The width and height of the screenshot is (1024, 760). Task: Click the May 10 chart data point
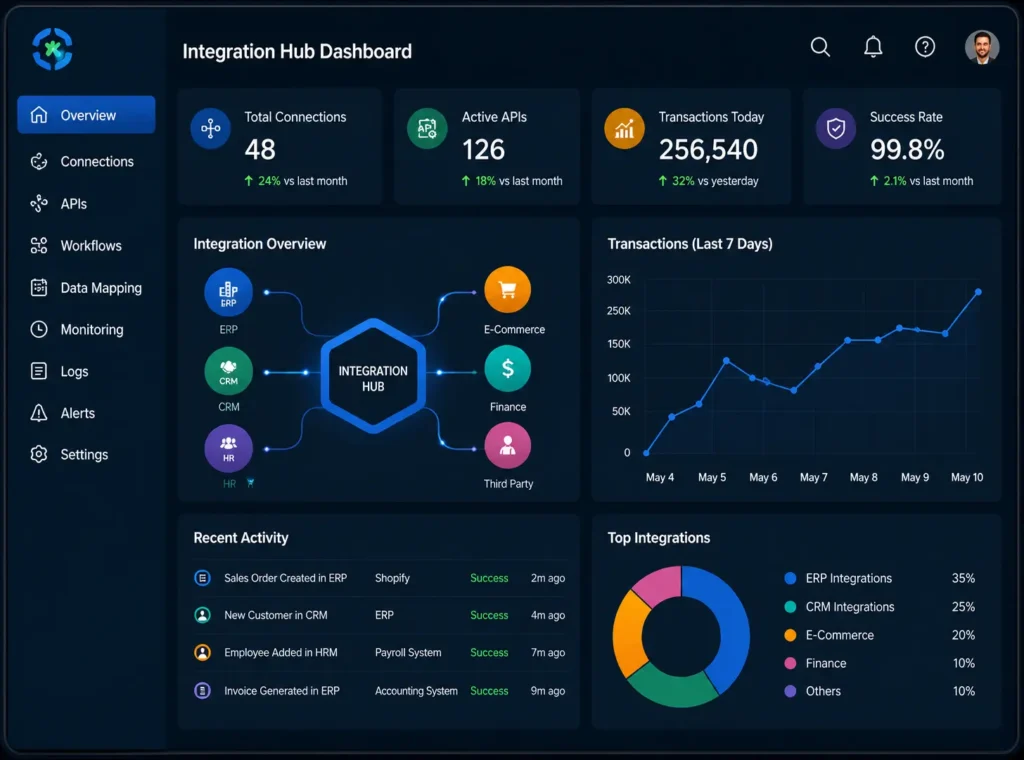point(978,292)
